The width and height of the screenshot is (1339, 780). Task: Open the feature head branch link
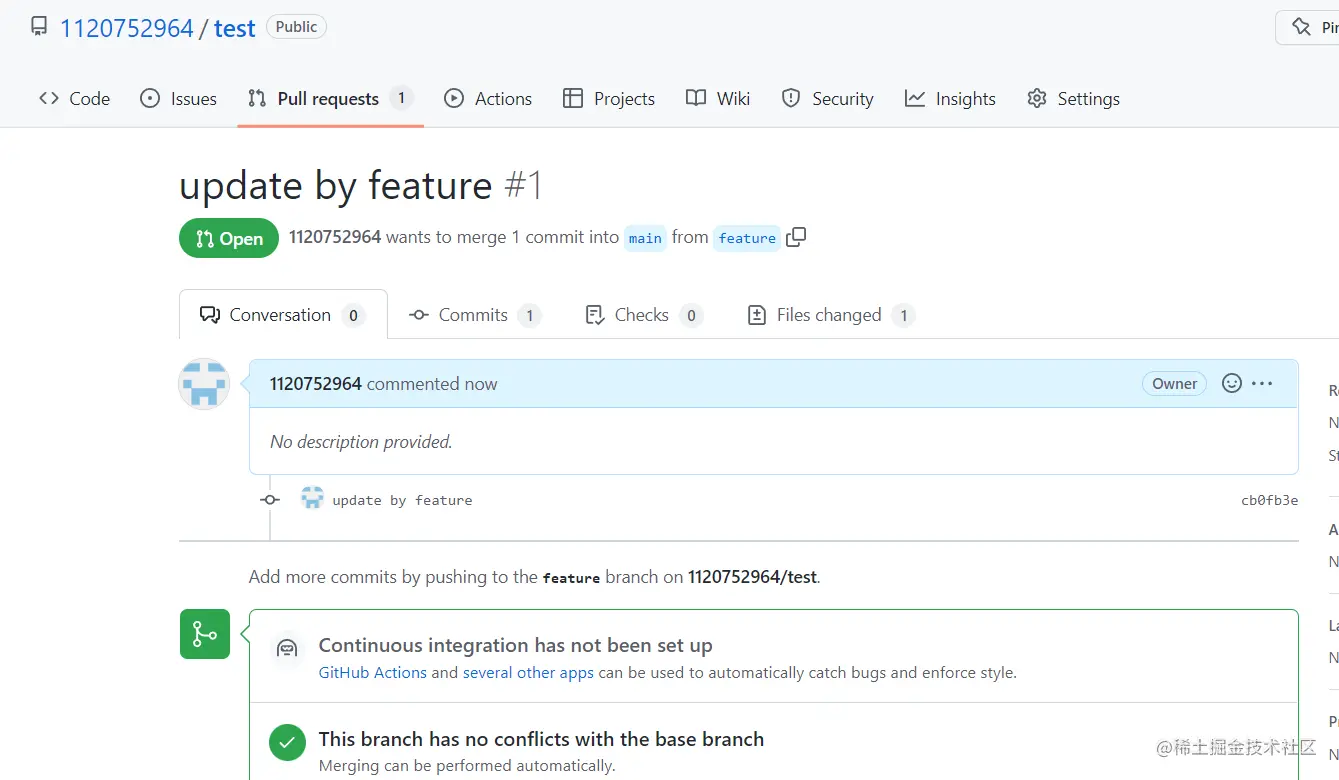747,238
